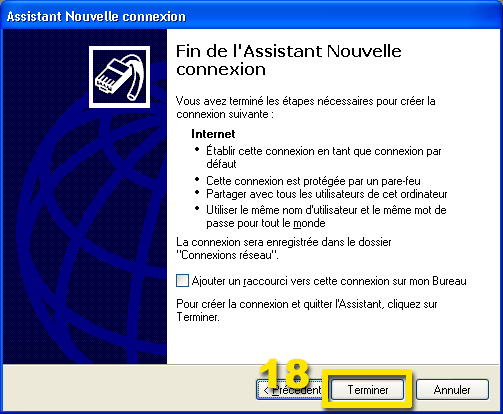Screen dimensions: 503x414
Task: Click the network cable plug icon
Action: (119, 77)
